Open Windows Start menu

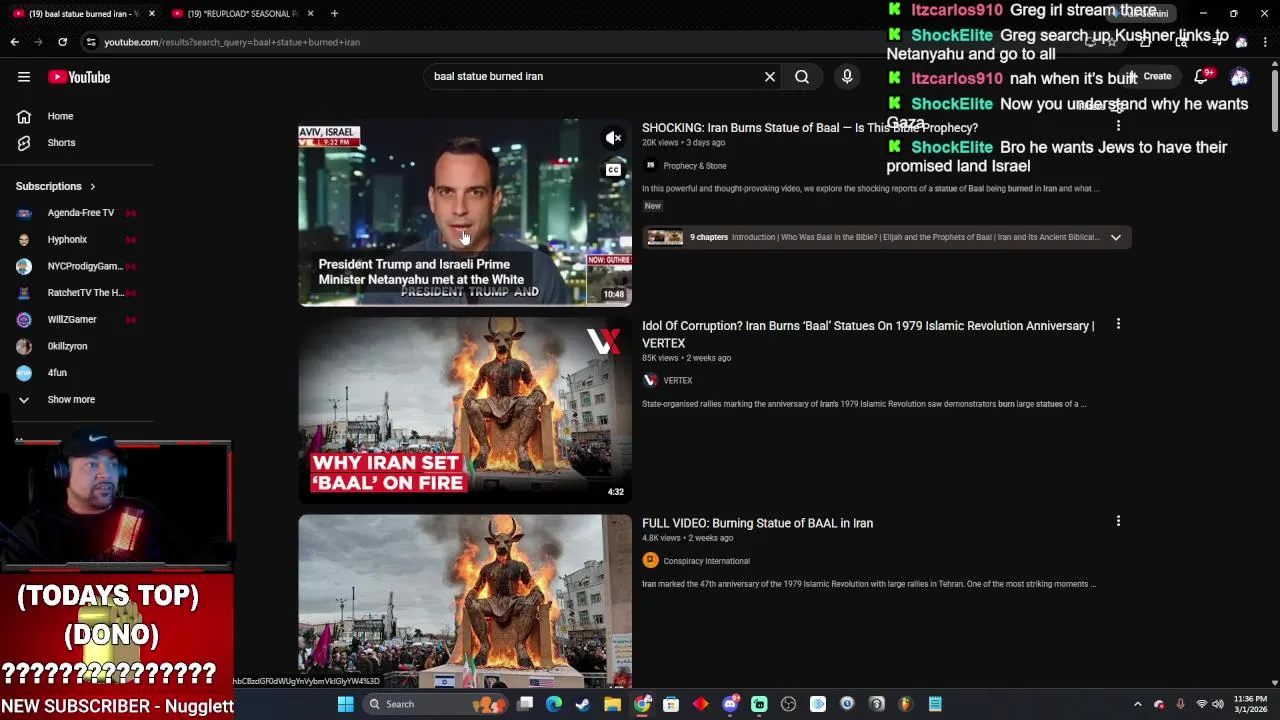click(x=345, y=704)
